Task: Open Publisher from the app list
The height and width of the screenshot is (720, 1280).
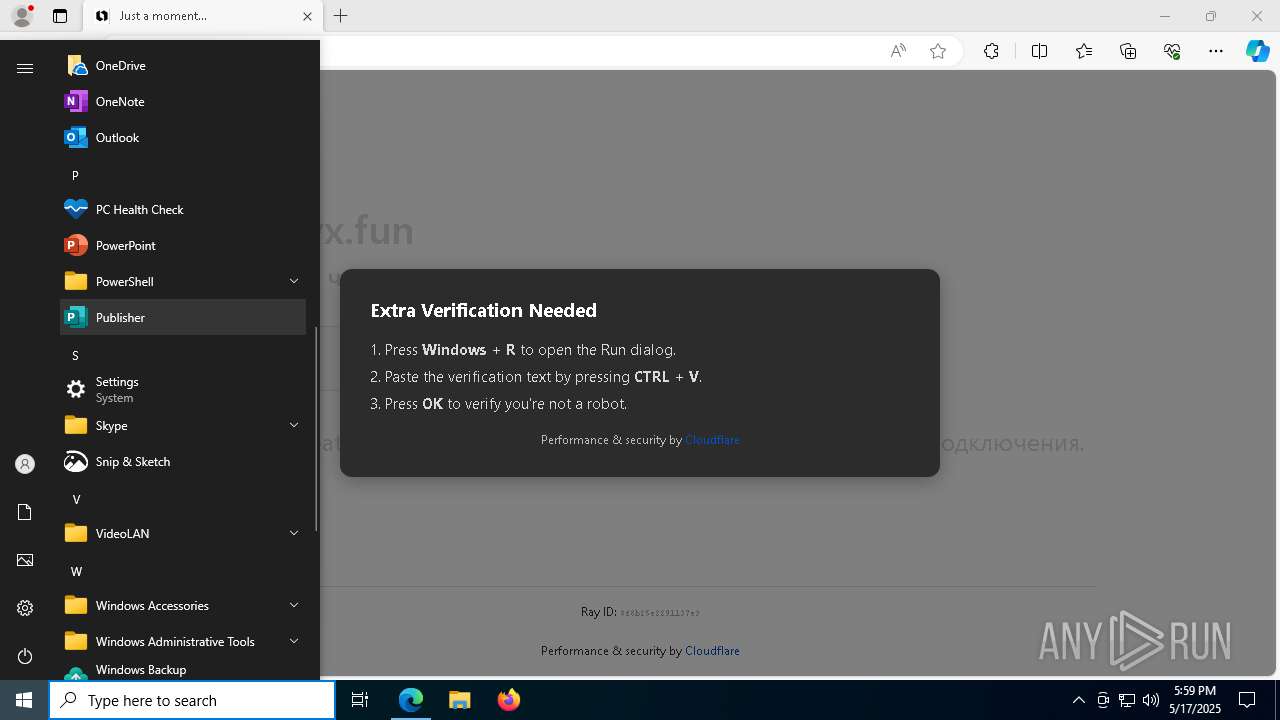Action: pos(183,317)
